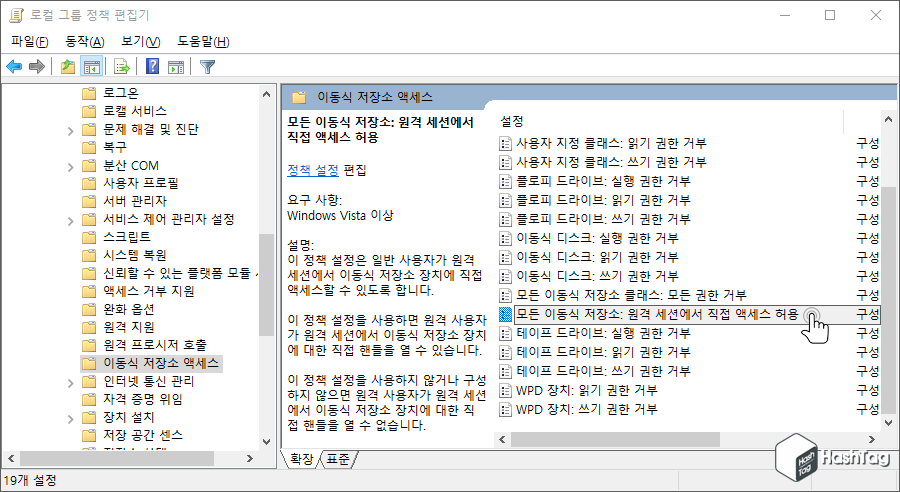This screenshot has height=492, width=900.
Task: Click tree pane horizontal scrollbar right arrow
Action: tap(250, 459)
